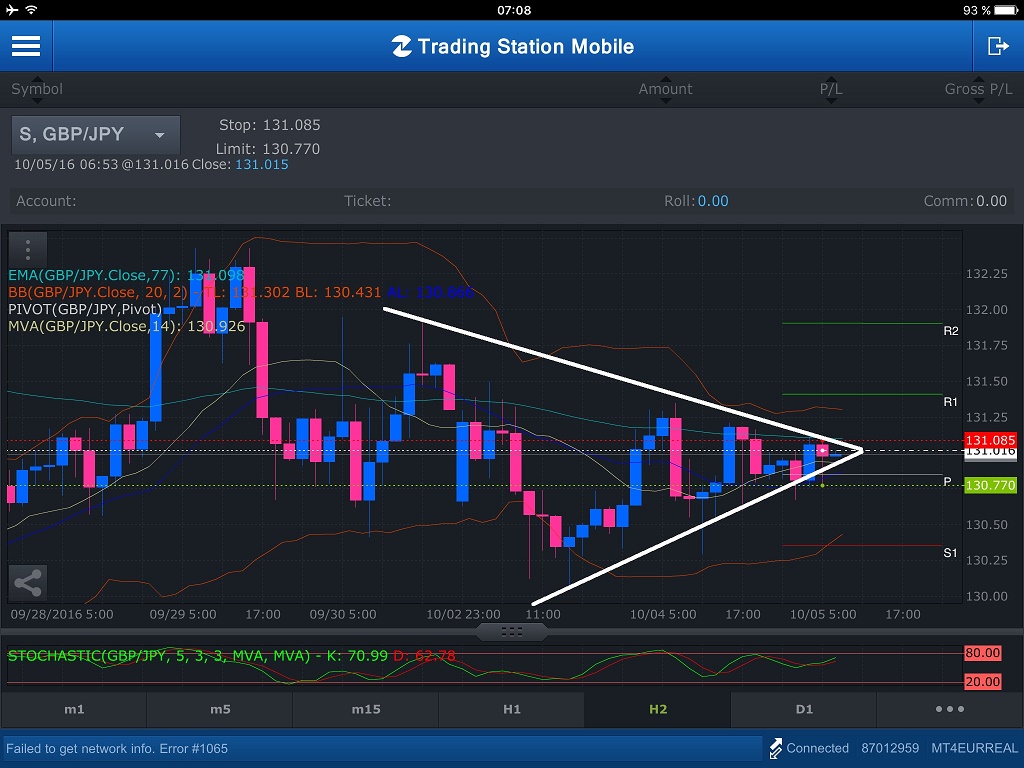Sort by Symbol column header

(x=37, y=89)
